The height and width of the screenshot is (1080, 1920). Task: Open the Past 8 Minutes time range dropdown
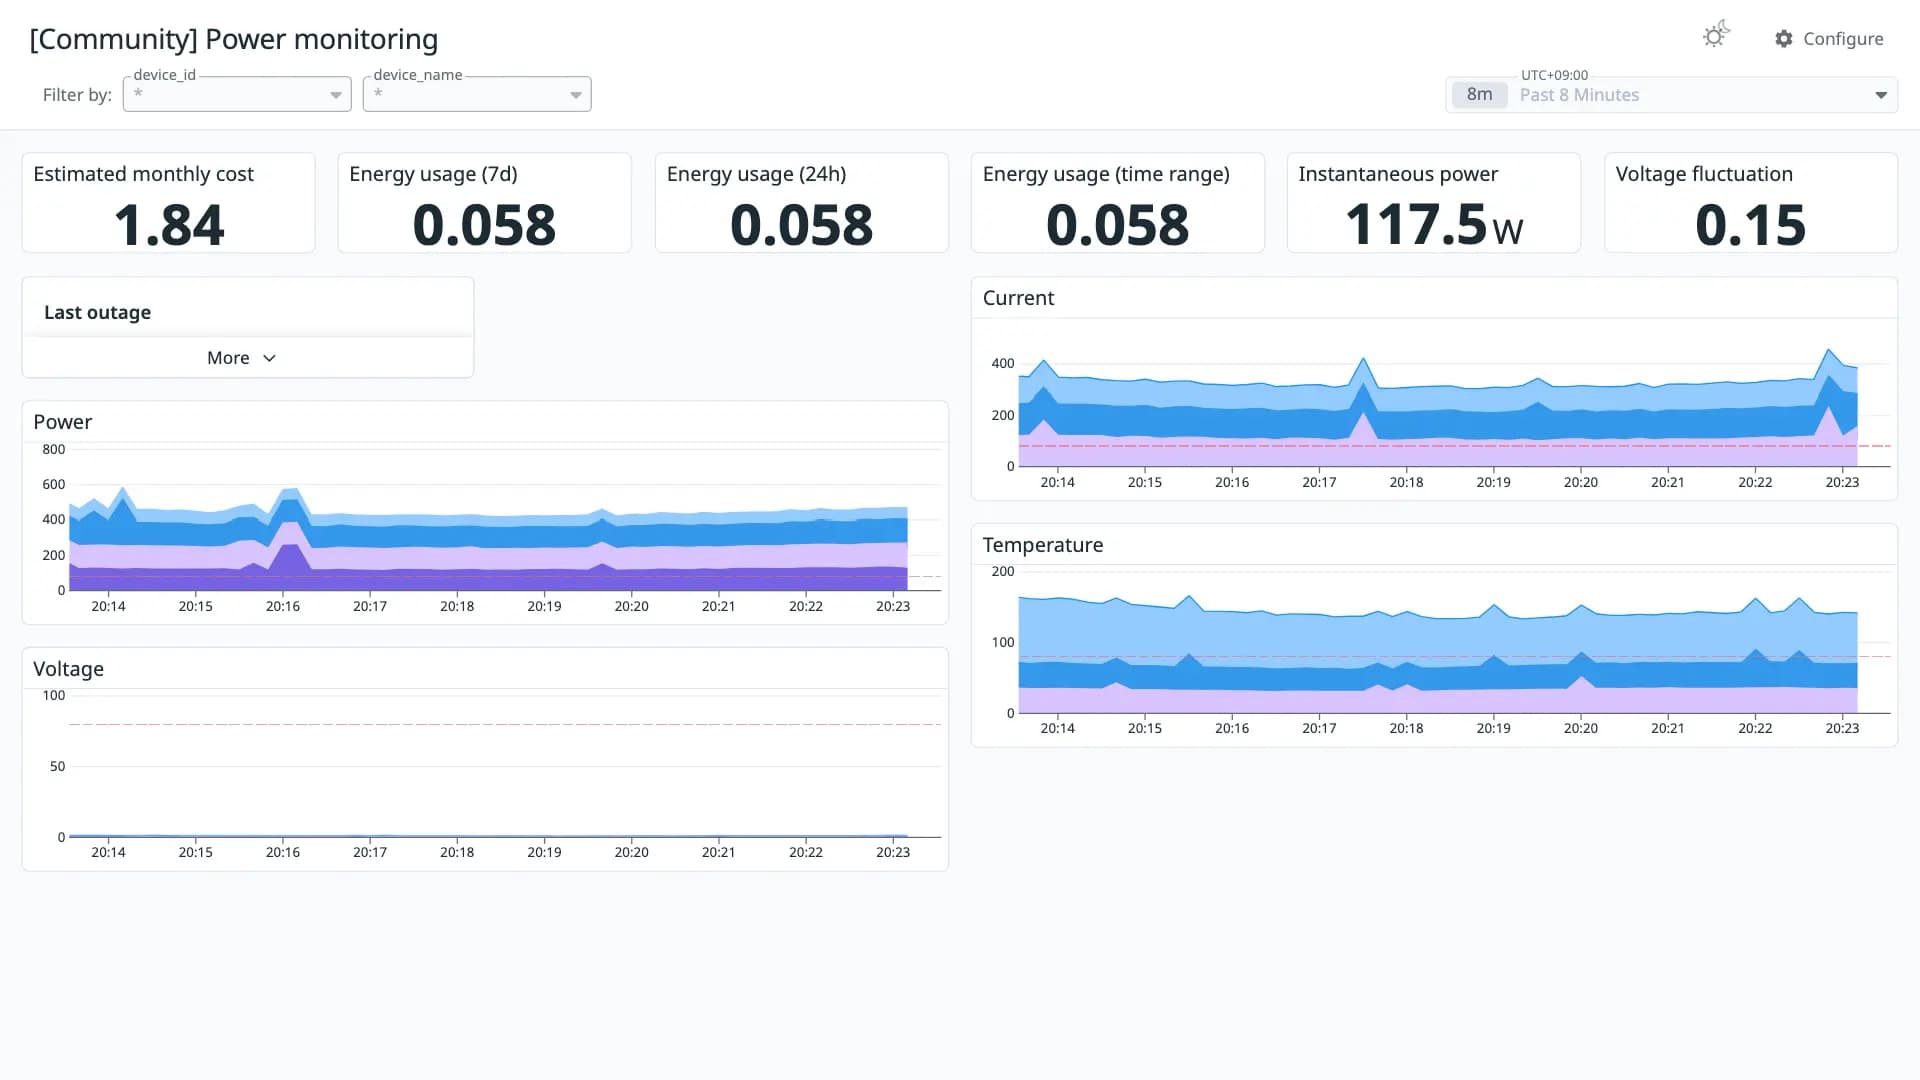(1671, 95)
